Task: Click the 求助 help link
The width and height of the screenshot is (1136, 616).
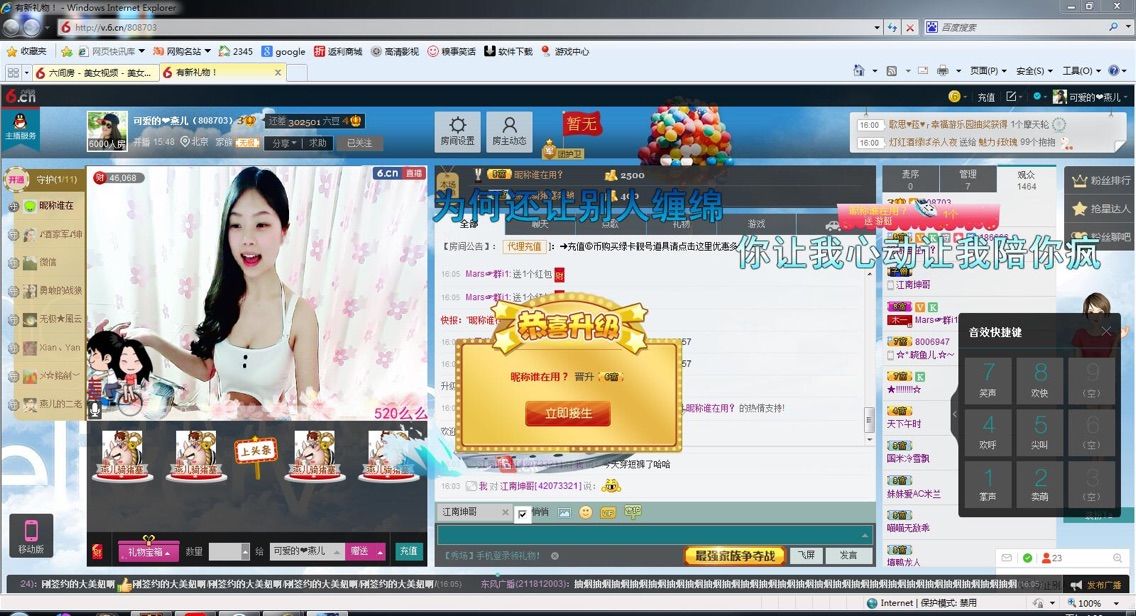Action: pos(318,143)
